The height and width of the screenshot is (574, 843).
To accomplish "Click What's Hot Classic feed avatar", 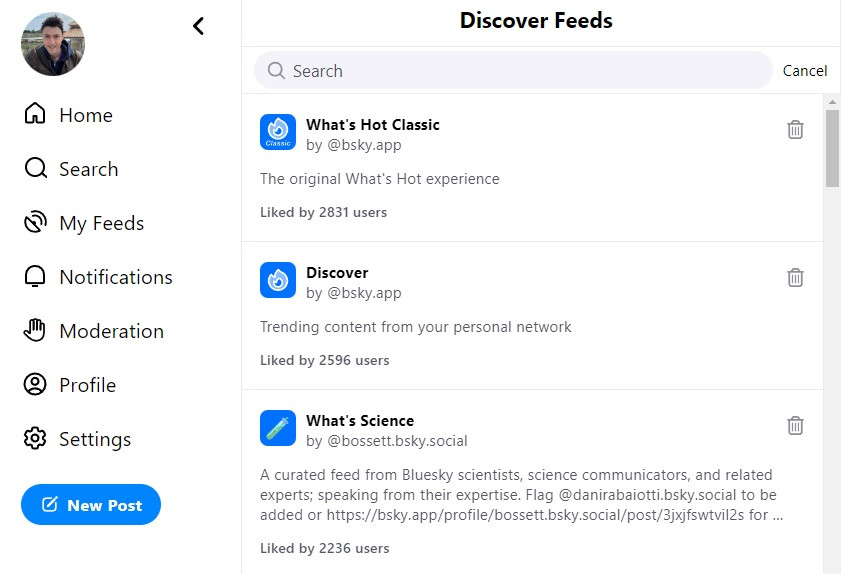I will pyautogui.click(x=278, y=132).
